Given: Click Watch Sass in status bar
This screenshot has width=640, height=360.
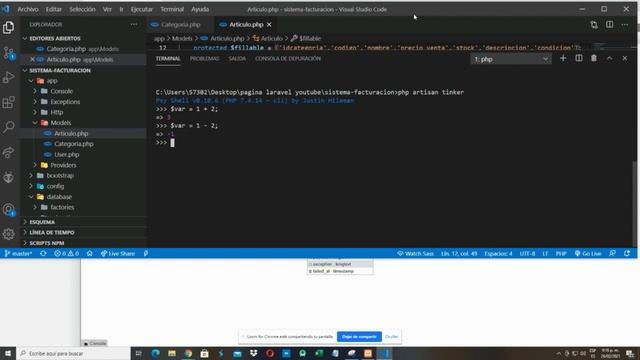Looking at the screenshot, I should coord(415,253).
